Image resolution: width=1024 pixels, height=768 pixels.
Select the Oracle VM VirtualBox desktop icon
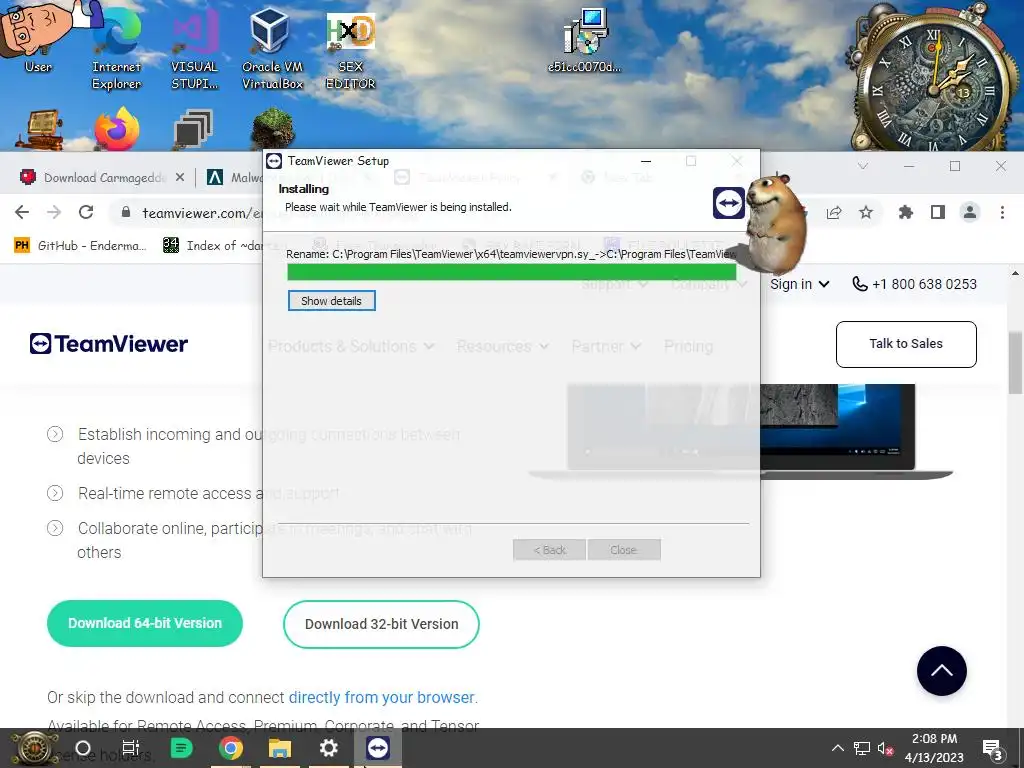272,46
